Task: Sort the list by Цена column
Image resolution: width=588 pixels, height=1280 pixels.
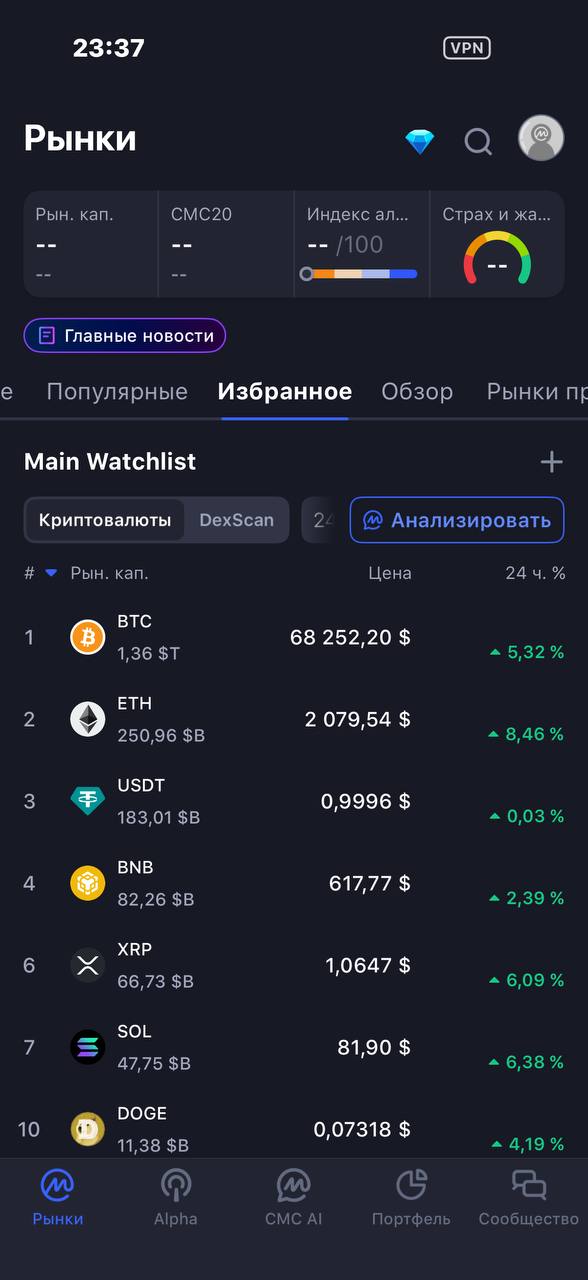Action: click(x=389, y=573)
